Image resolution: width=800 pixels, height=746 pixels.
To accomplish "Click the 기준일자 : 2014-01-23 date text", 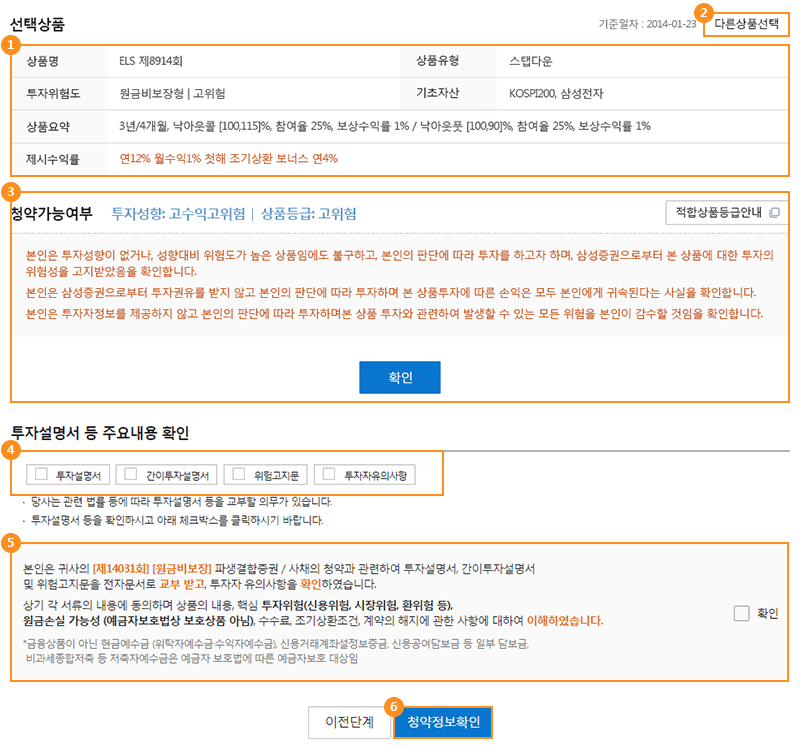I will 647,24.
